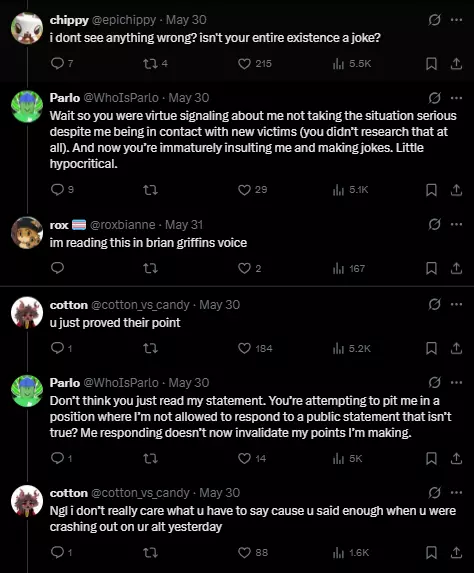Bookmark Parlo's 'Don't think you just read' tweet
The height and width of the screenshot is (573, 474).
pos(431,459)
